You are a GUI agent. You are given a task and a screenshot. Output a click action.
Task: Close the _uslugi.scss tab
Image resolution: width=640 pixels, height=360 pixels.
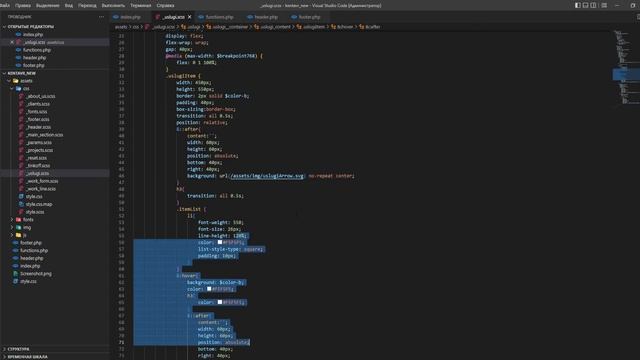189,17
